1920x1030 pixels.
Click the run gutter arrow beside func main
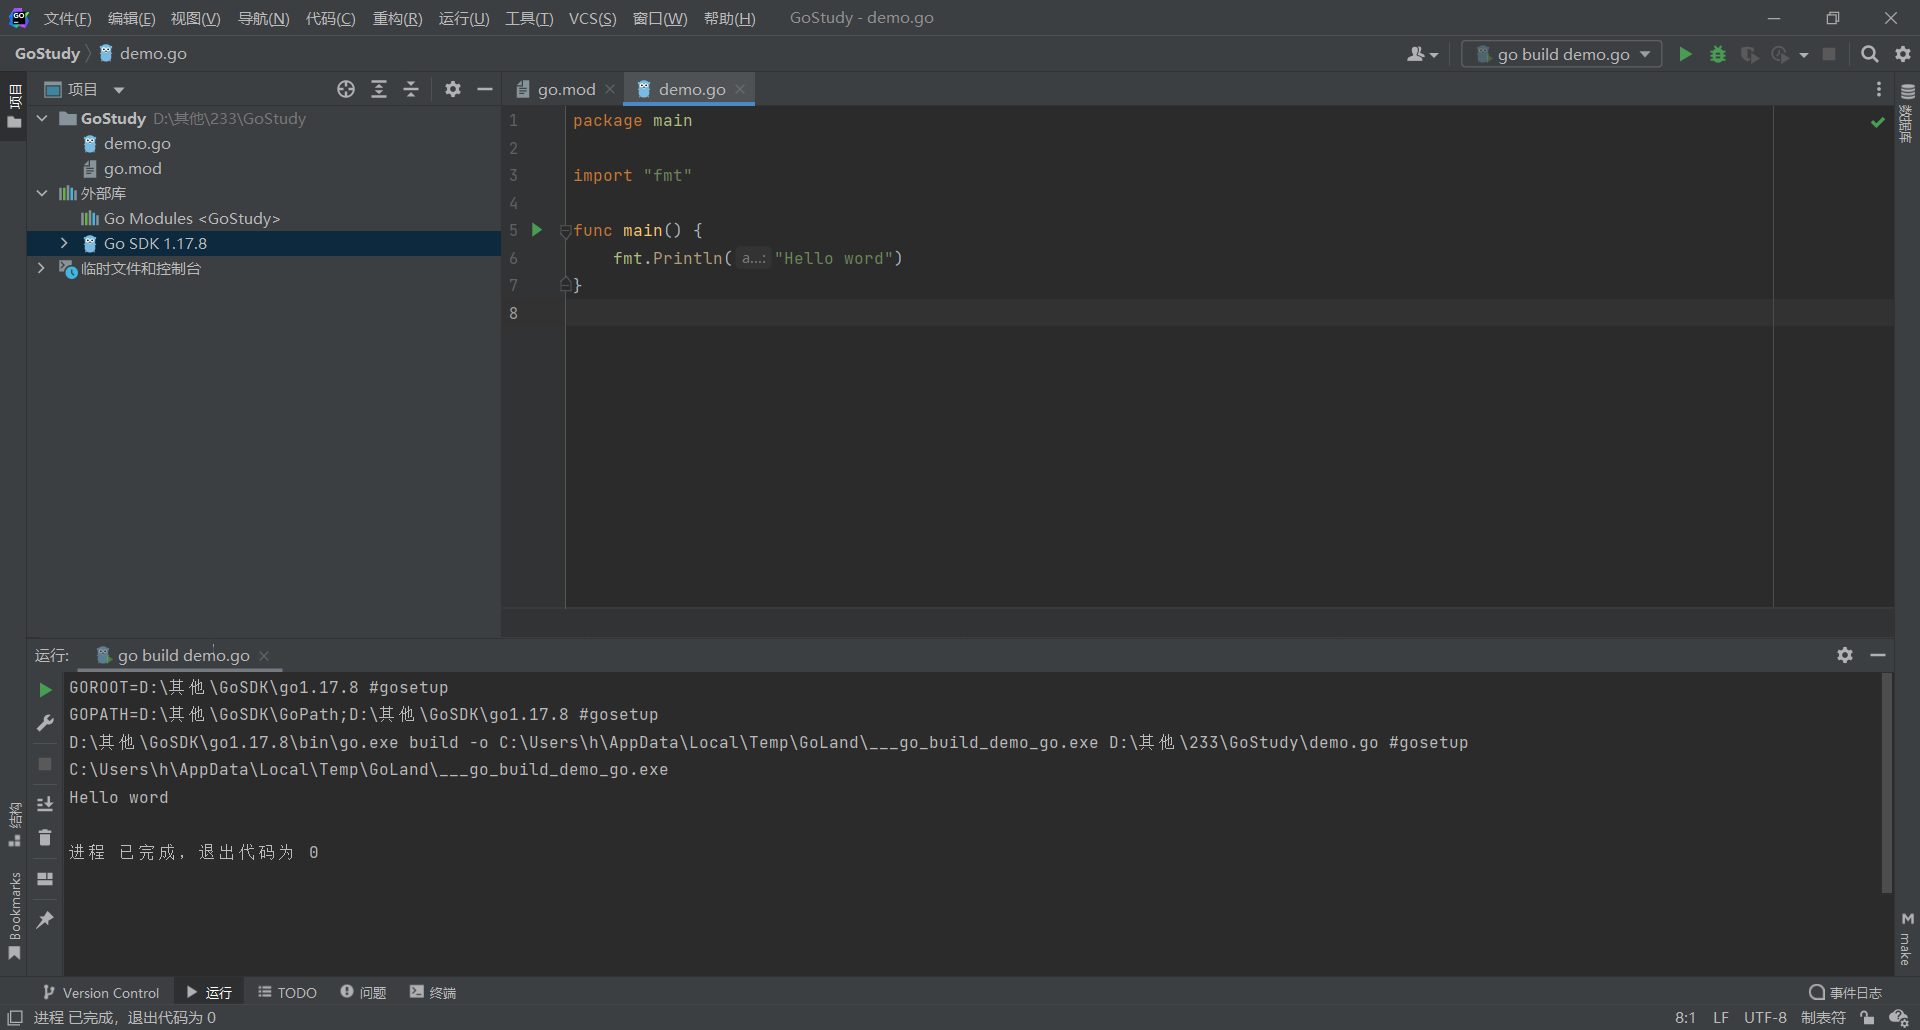537,230
